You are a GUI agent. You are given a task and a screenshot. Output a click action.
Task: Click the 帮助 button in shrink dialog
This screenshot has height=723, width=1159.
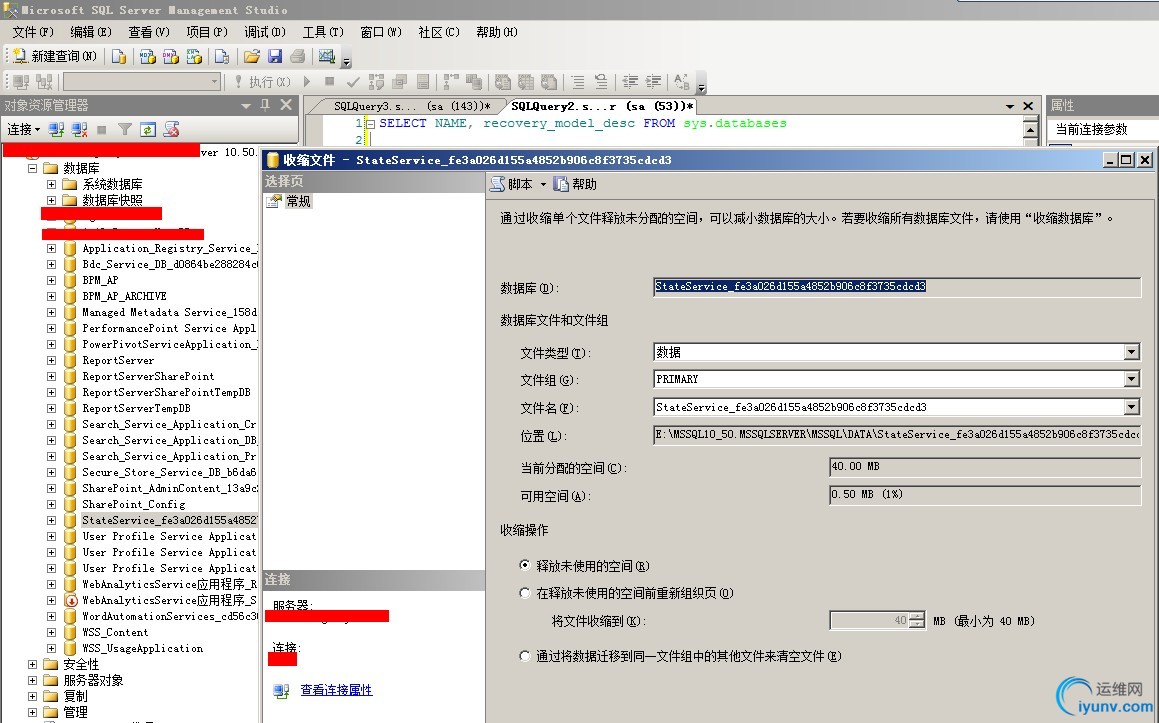576,184
